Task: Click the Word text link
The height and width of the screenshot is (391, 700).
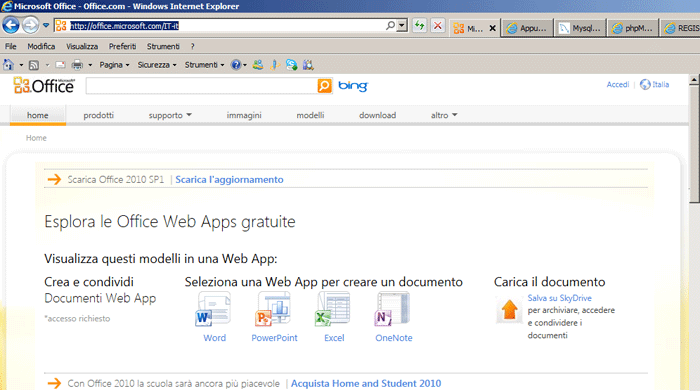Action: pos(214,338)
